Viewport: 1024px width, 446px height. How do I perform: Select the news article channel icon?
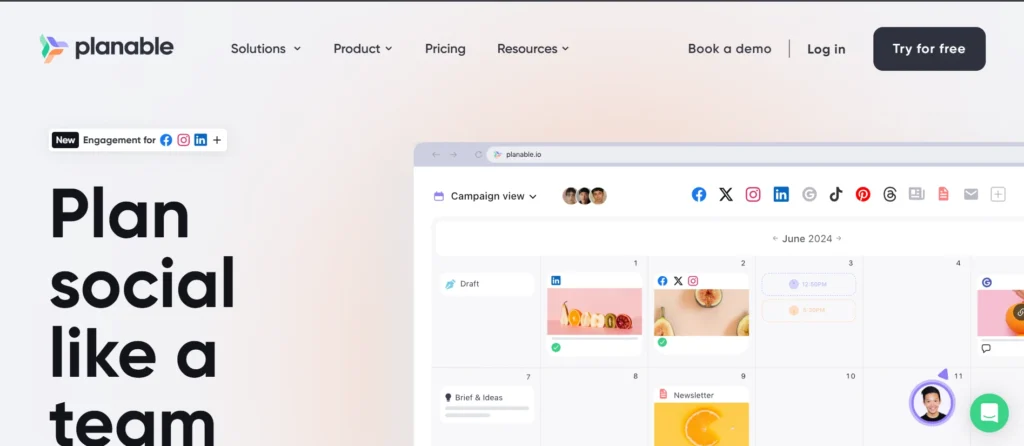(917, 194)
